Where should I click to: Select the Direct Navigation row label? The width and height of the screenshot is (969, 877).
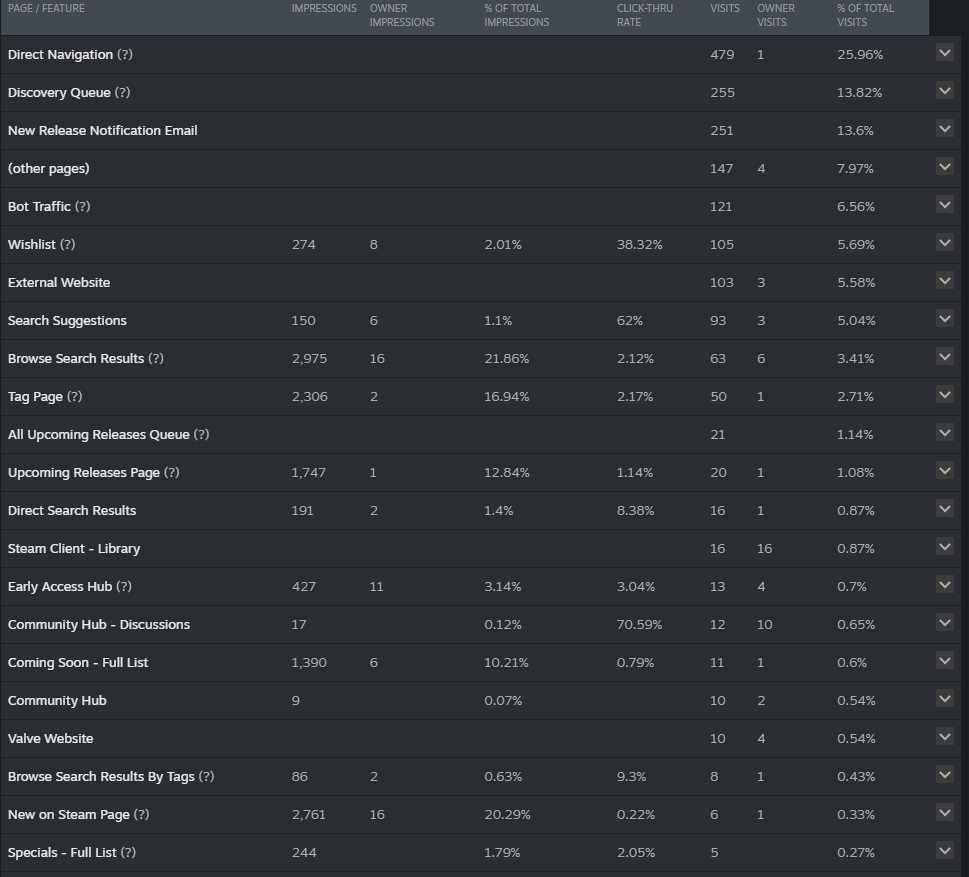click(x=61, y=54)
